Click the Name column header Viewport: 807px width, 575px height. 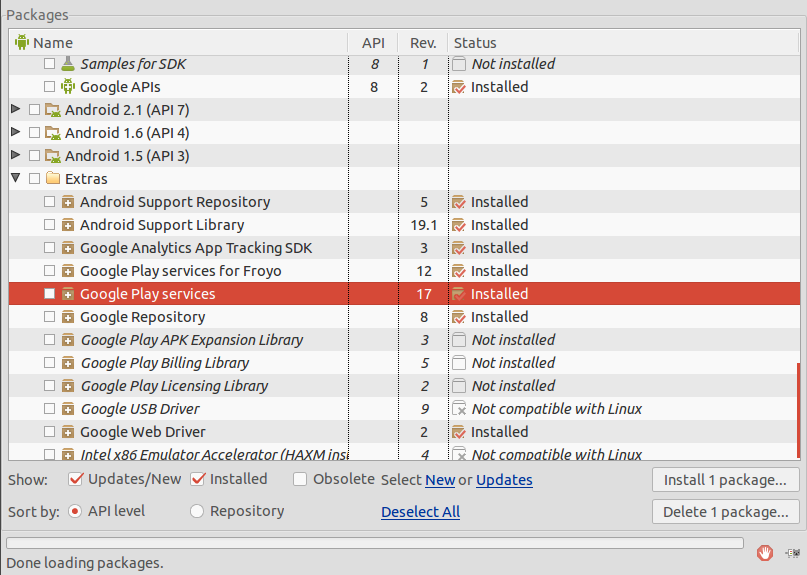178,43
